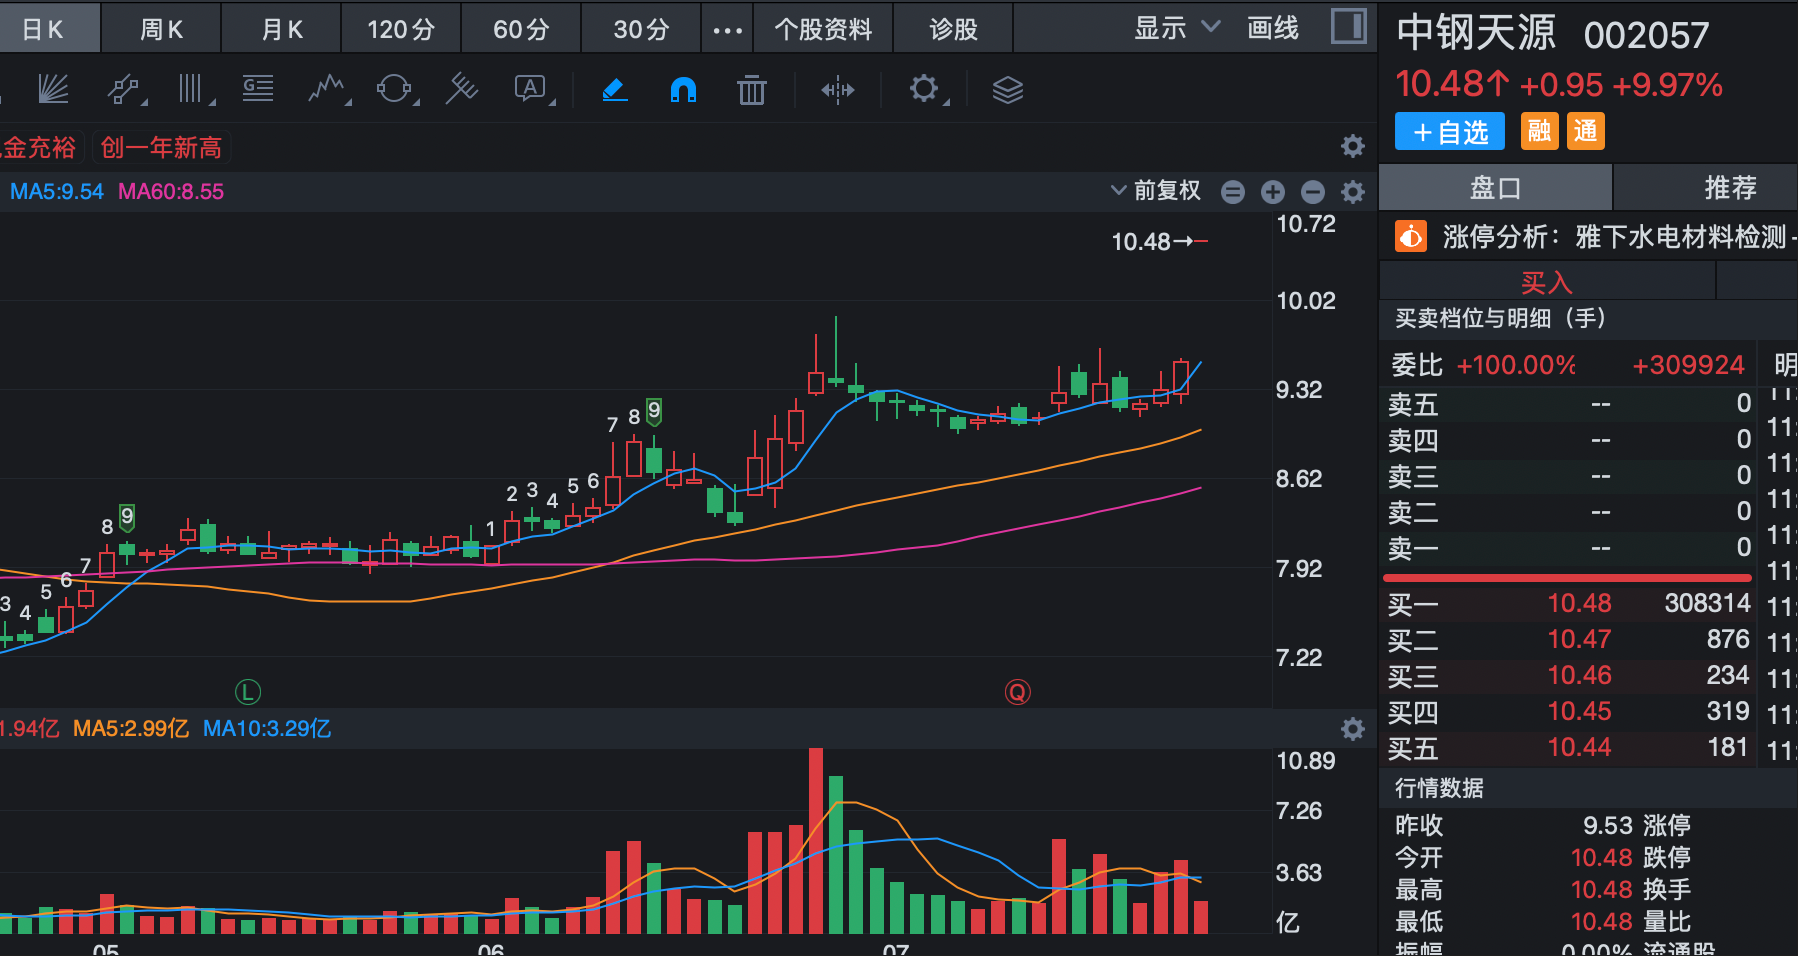
Task: Open more periods via ellipsis button
Action: (x=727, y=30)
